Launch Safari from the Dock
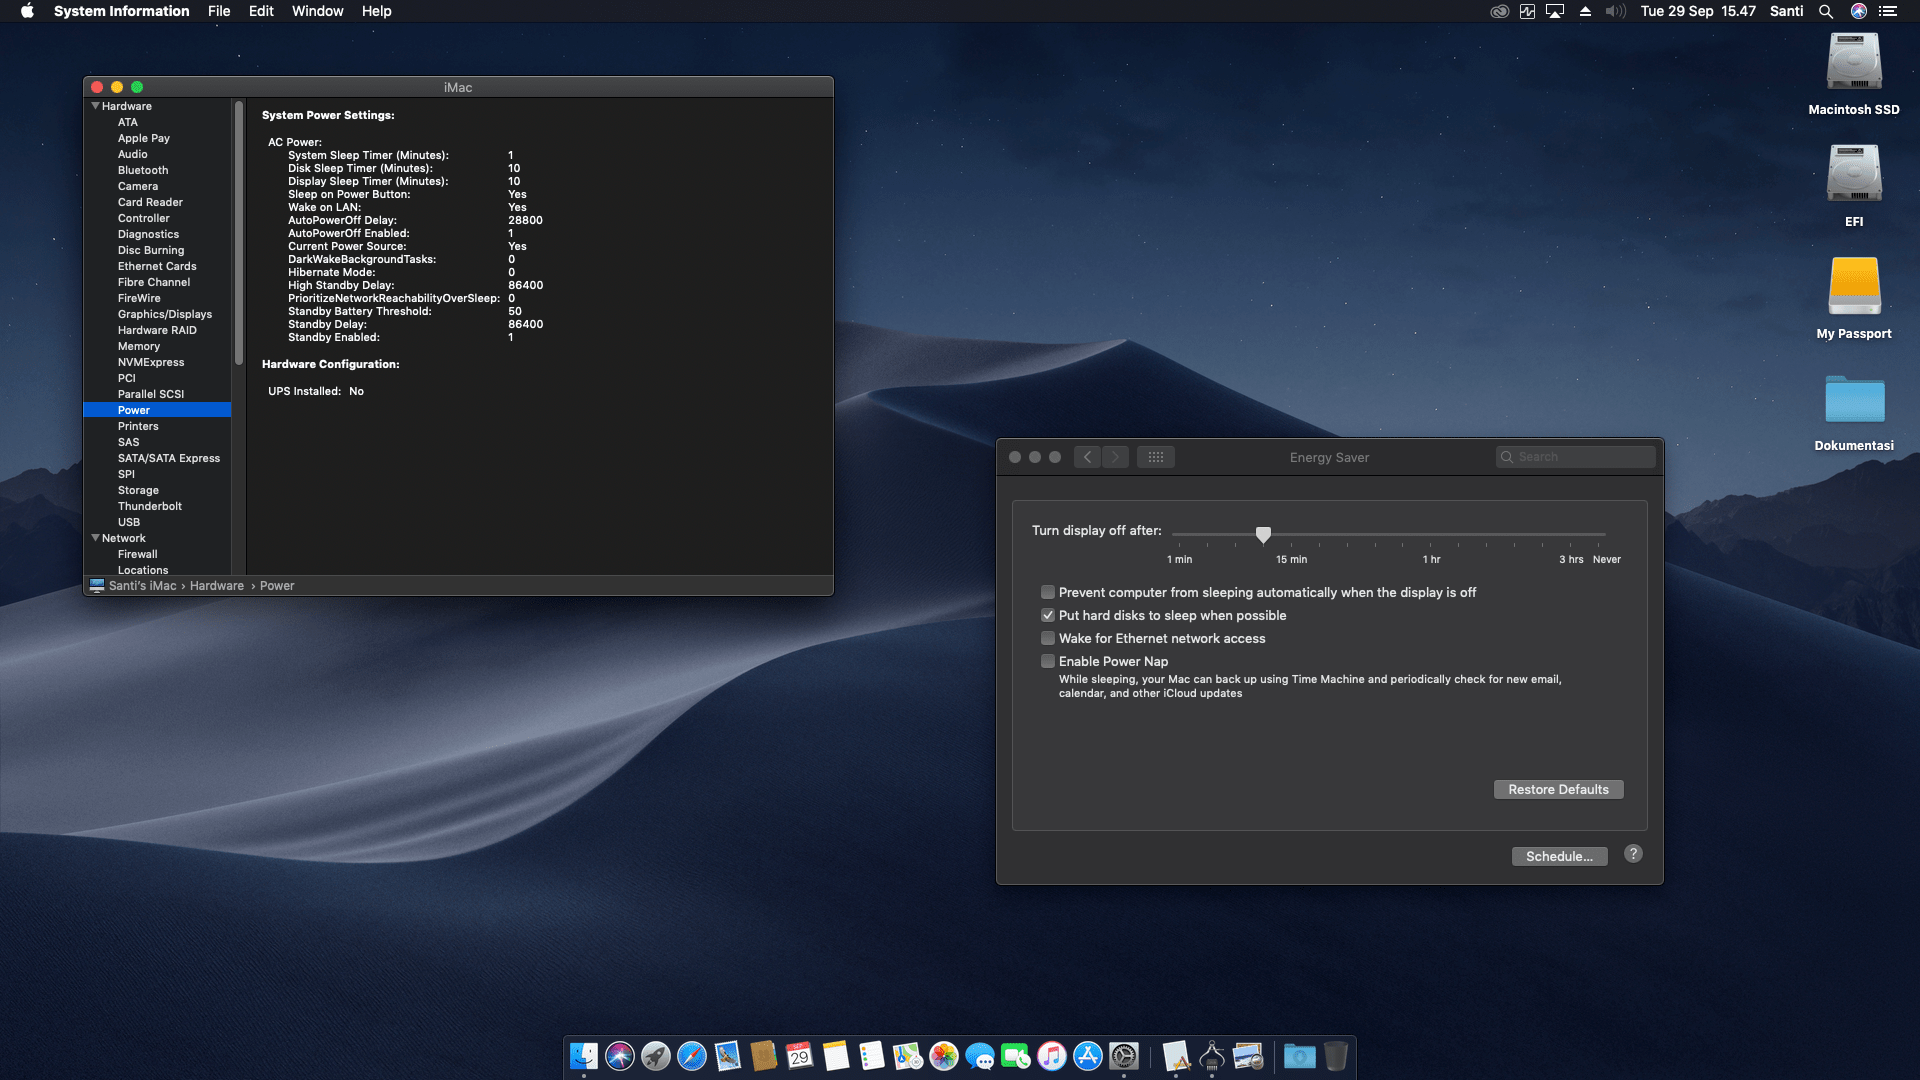1920x1080 pixels. click(x=691, y=1056)
